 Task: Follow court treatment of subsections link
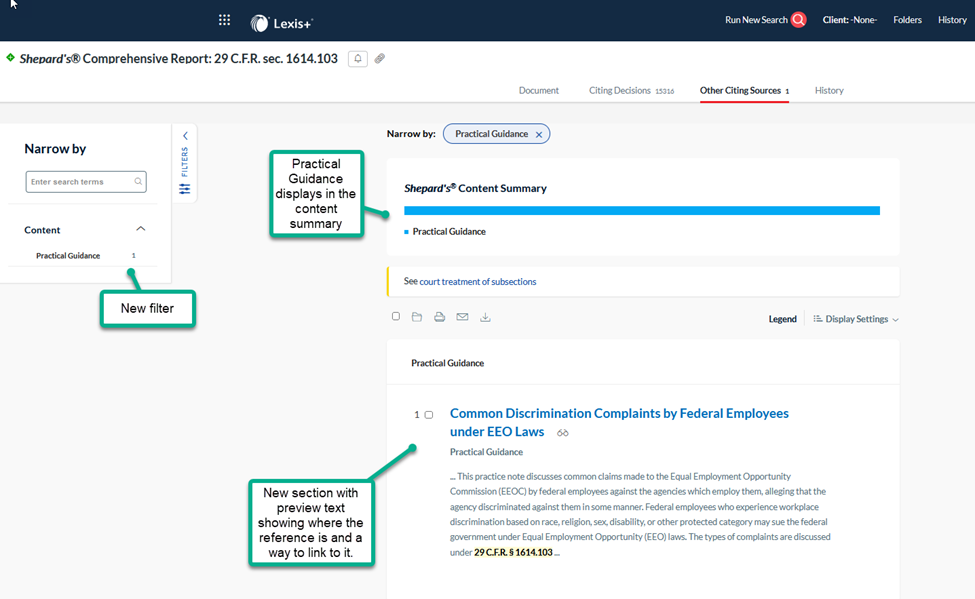tap(478, 282)
